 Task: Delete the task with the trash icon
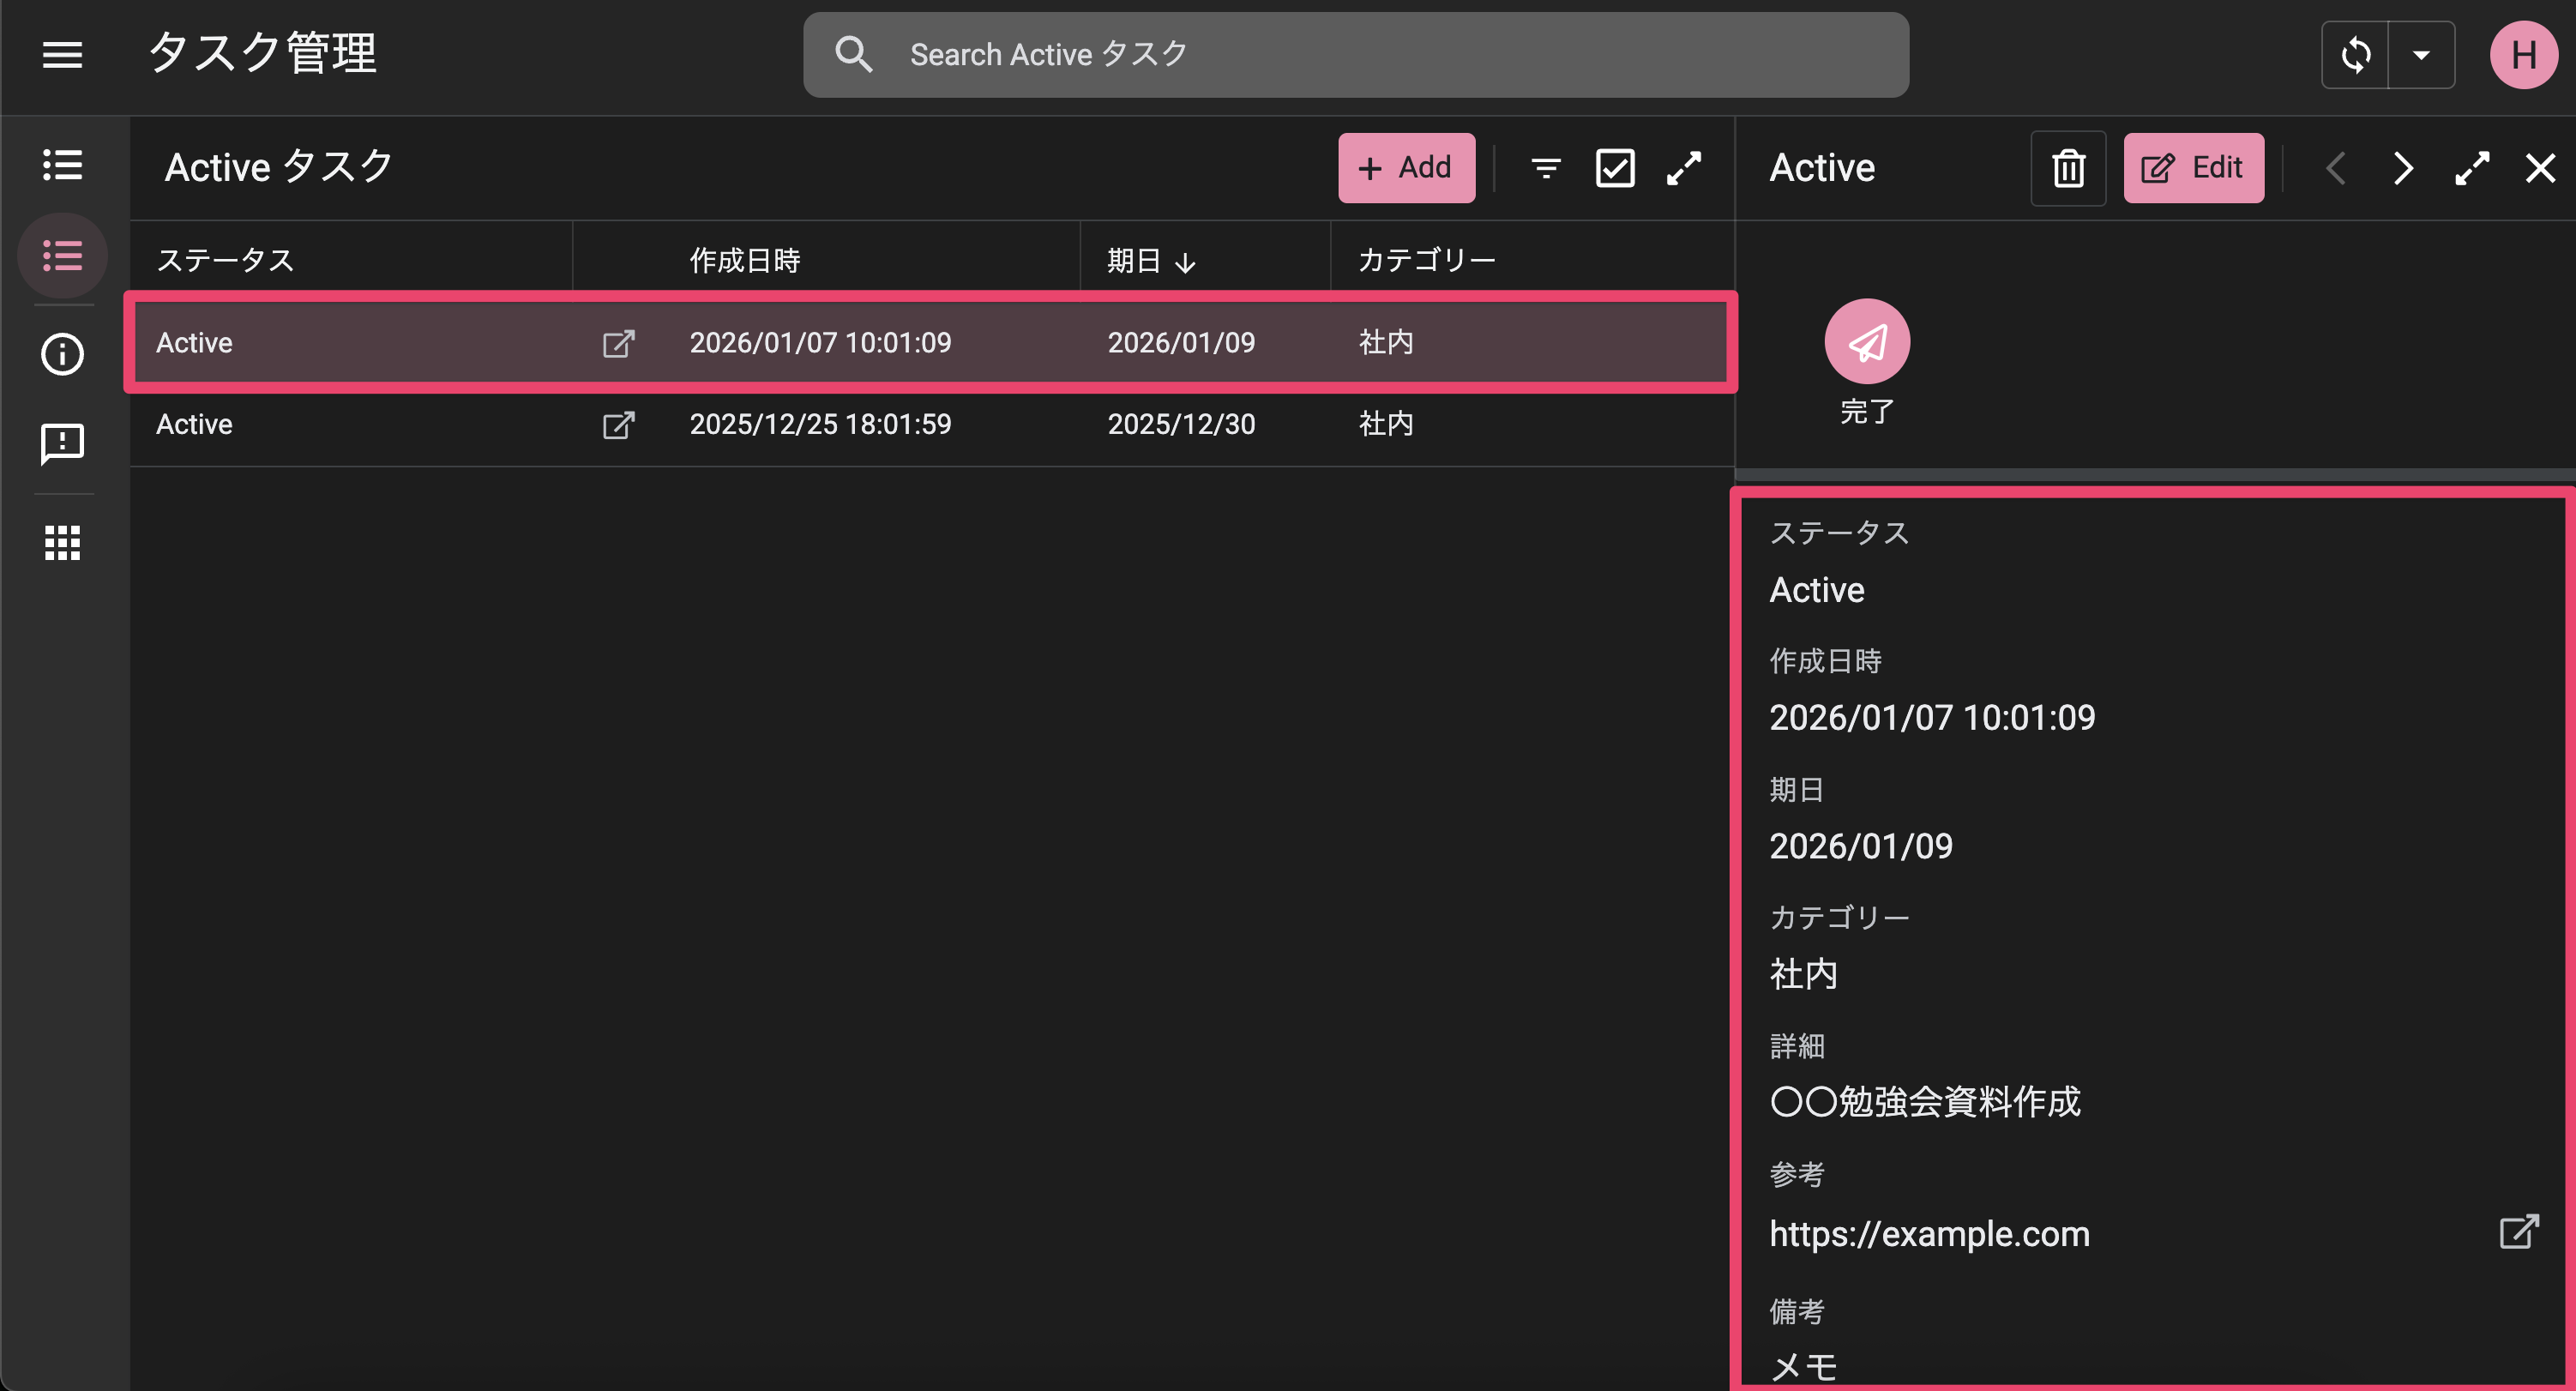pos(2068,168)
